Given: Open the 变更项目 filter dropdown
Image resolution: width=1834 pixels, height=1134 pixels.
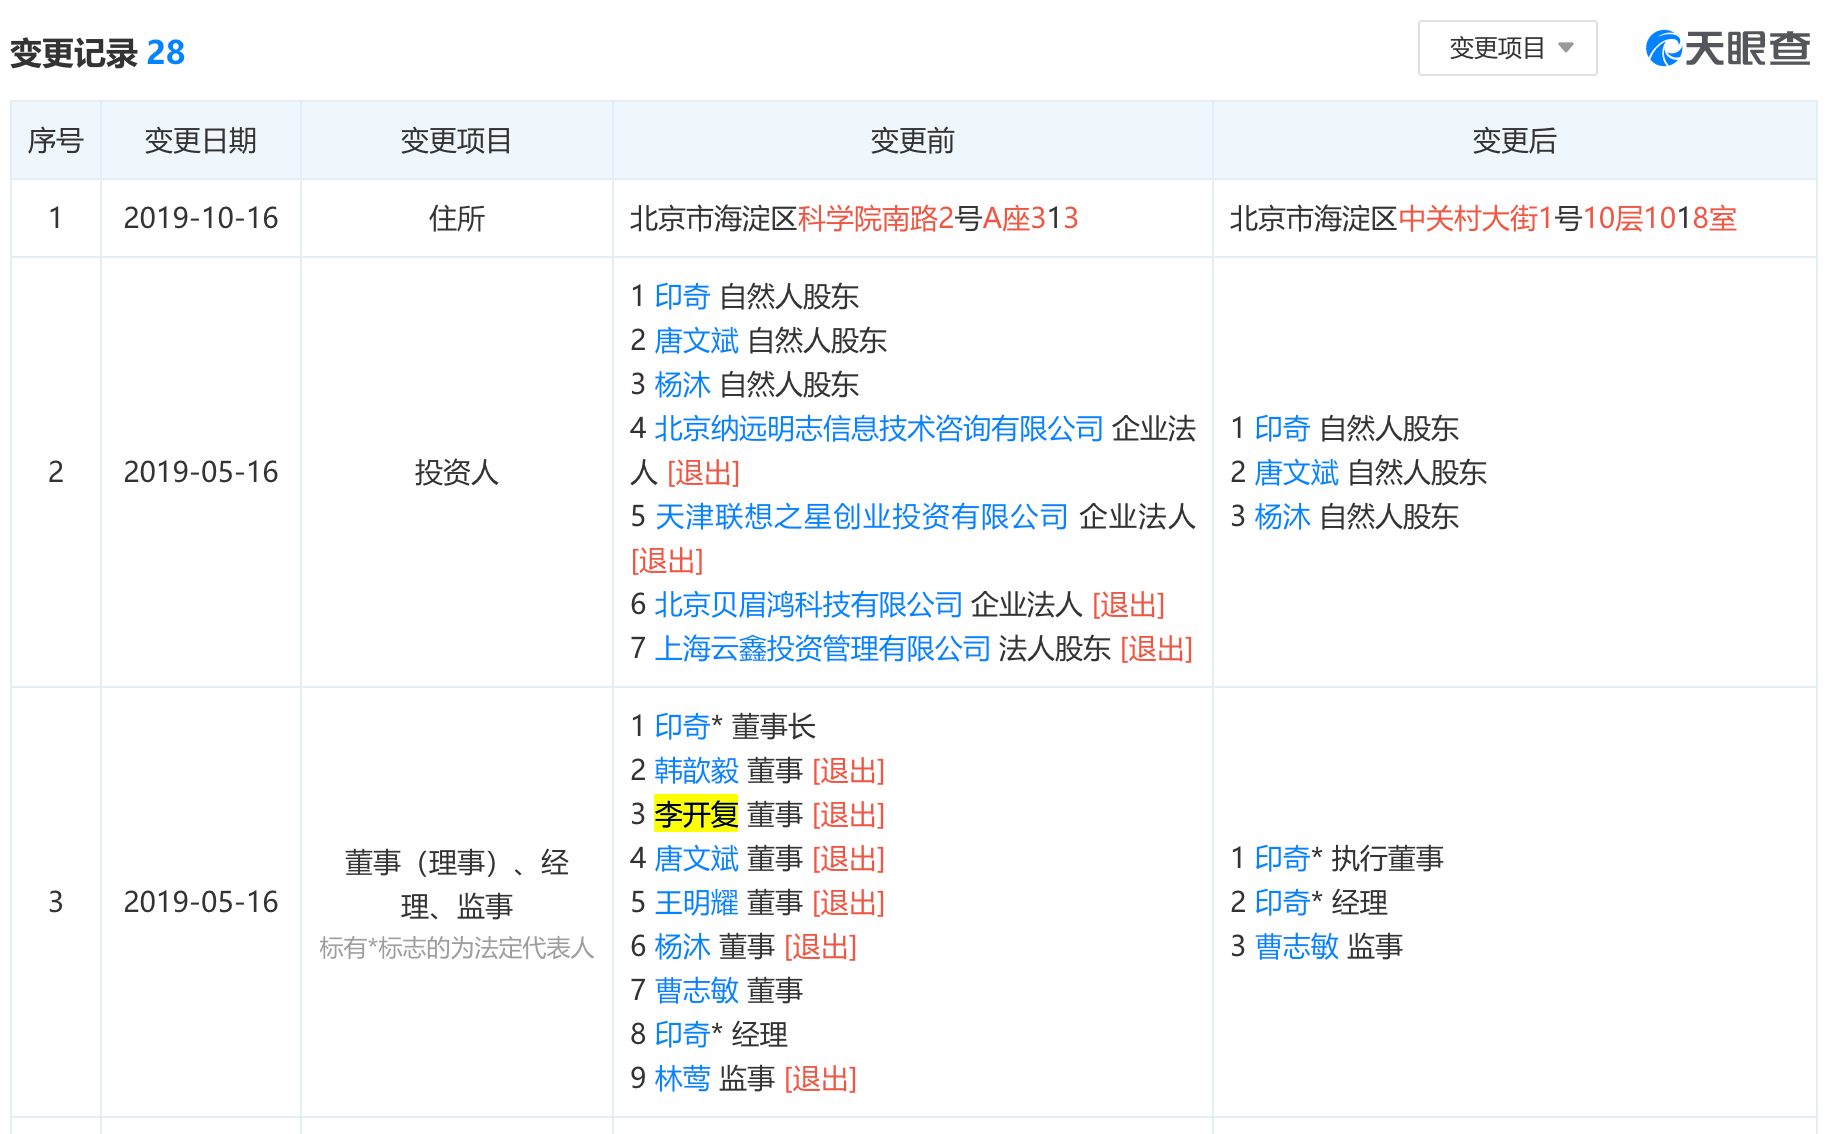Looking at the screenshot, I should point(1507,48).
